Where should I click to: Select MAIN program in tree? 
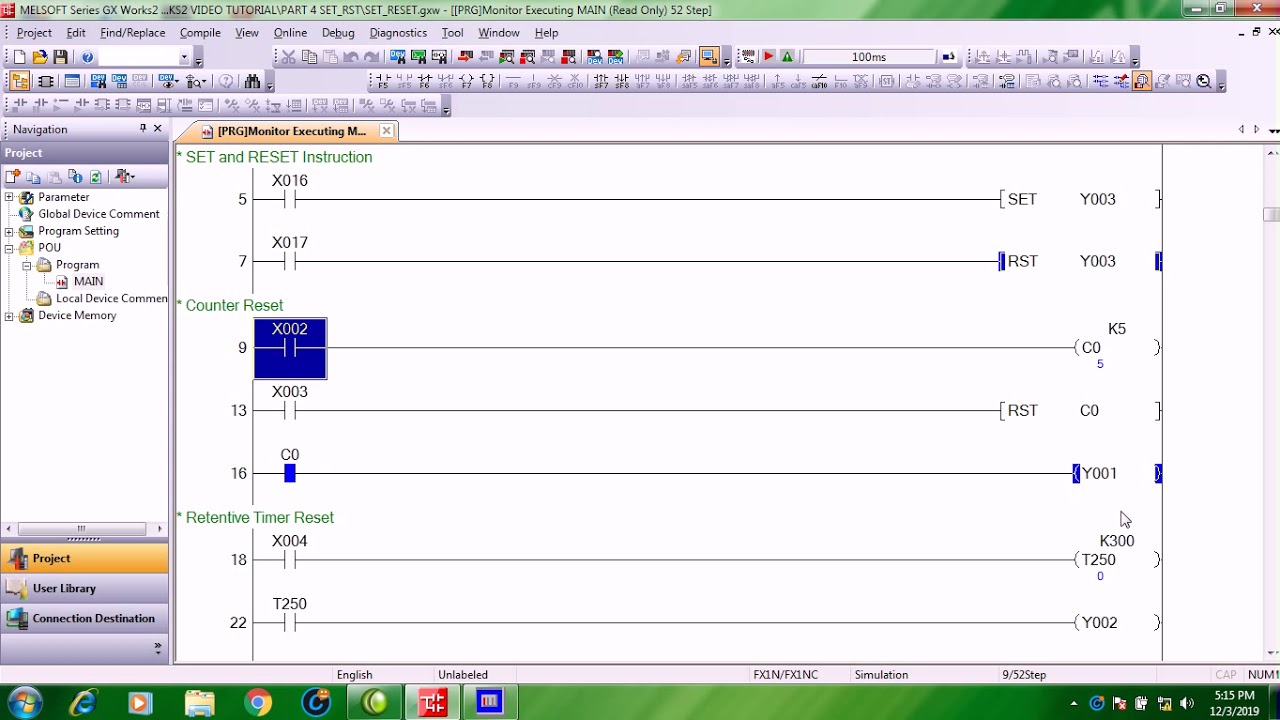coord(88,282)
